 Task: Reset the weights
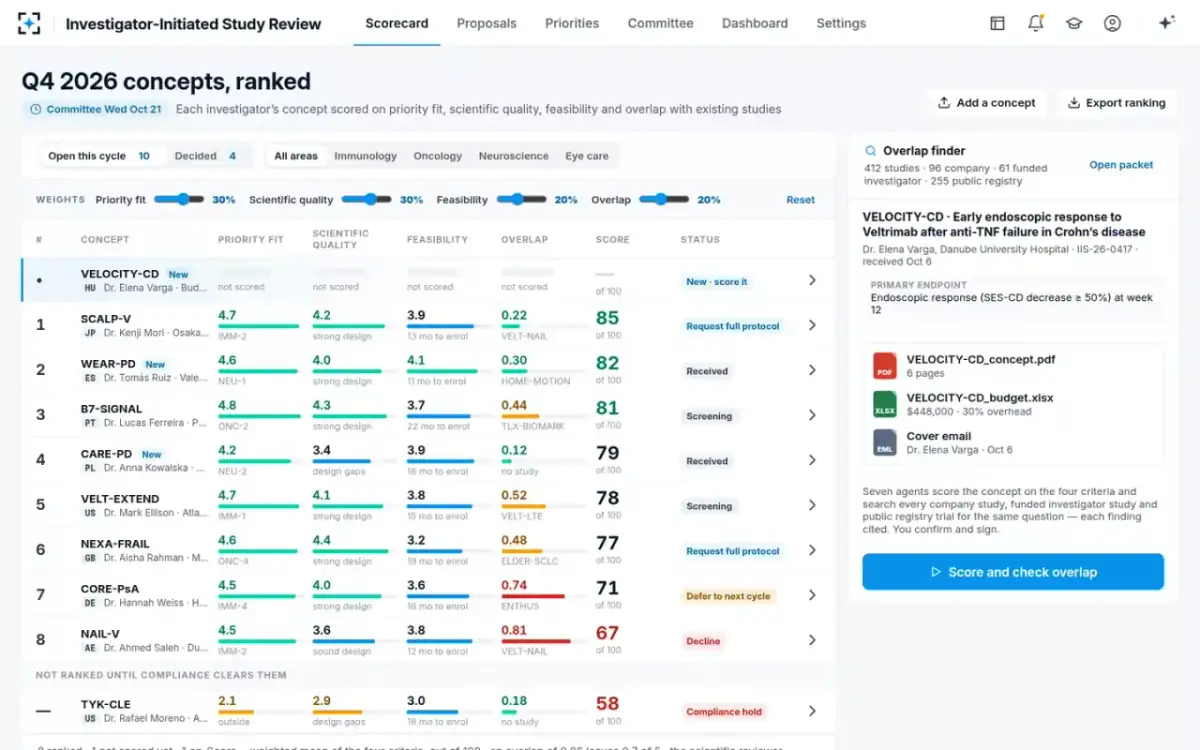(800, 200)
